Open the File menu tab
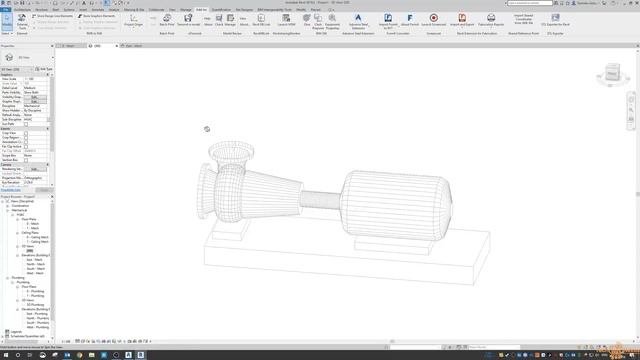640x360 pixels. pos(5,9)
